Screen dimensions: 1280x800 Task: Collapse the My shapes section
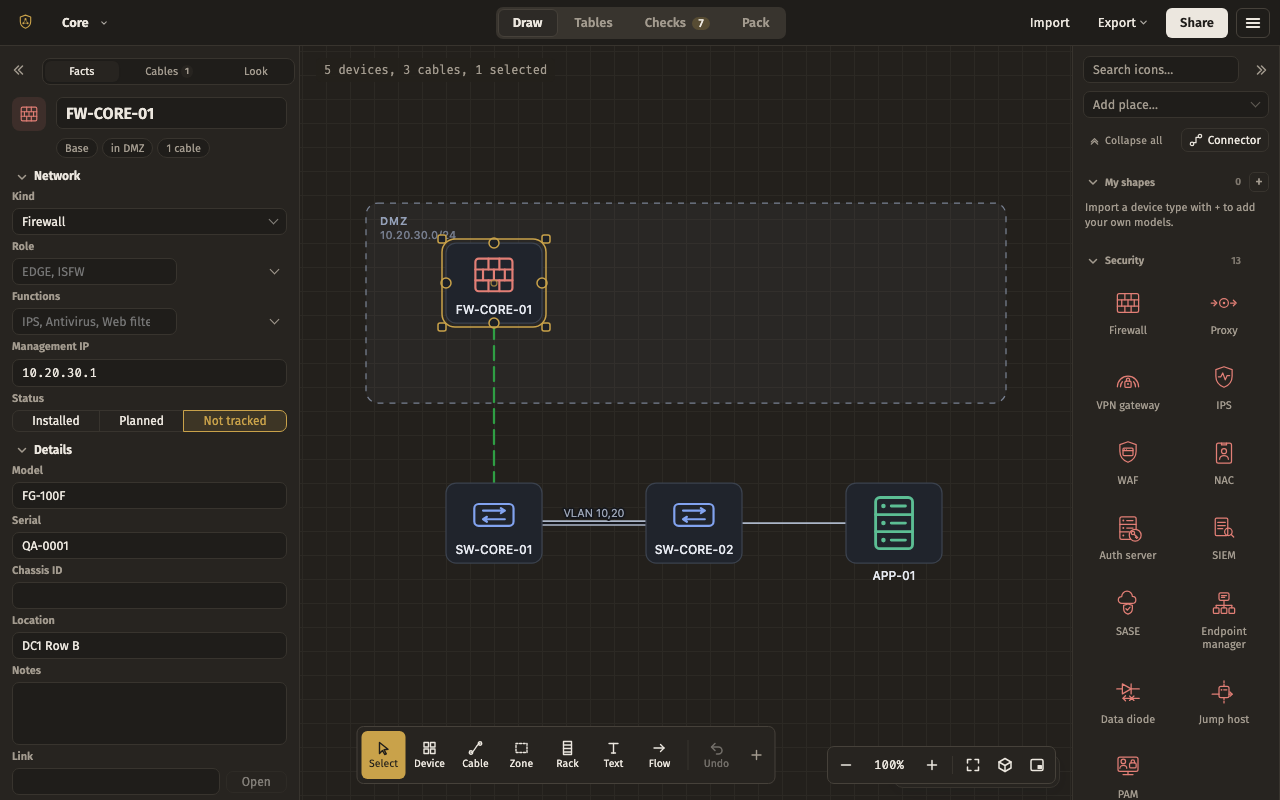click(1122, 182)
